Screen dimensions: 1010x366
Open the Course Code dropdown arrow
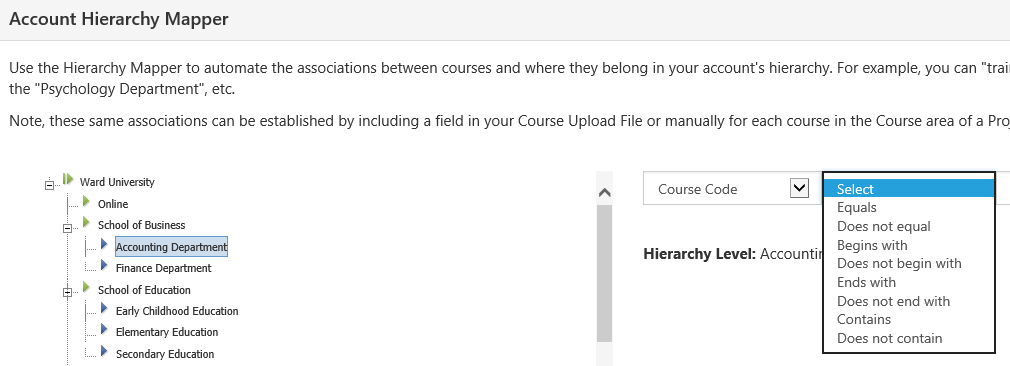click(x=799, y=188)
